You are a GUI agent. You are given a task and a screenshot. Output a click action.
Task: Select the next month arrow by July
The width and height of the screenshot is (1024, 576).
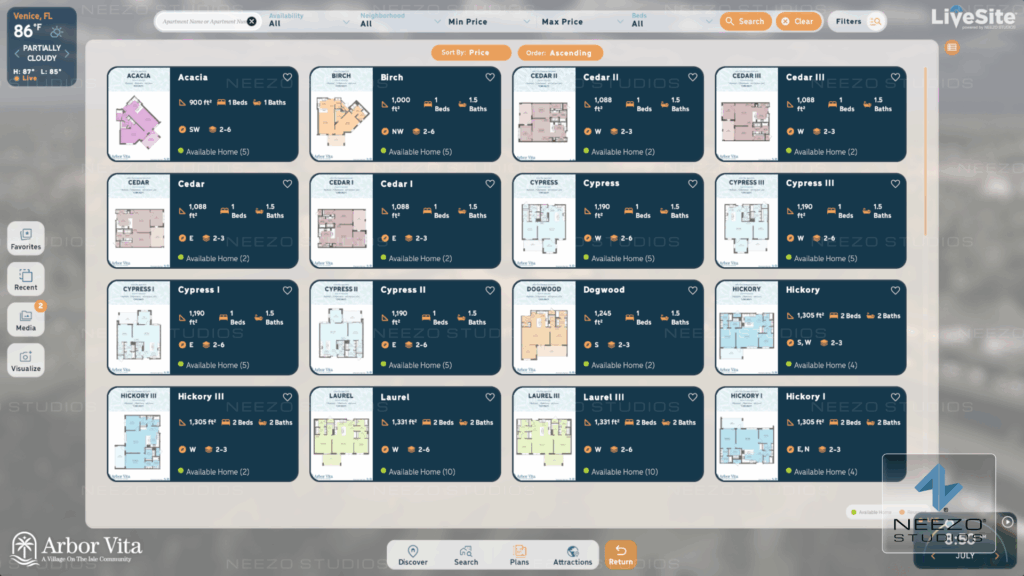pyautogui.click(x=997, y=556)
